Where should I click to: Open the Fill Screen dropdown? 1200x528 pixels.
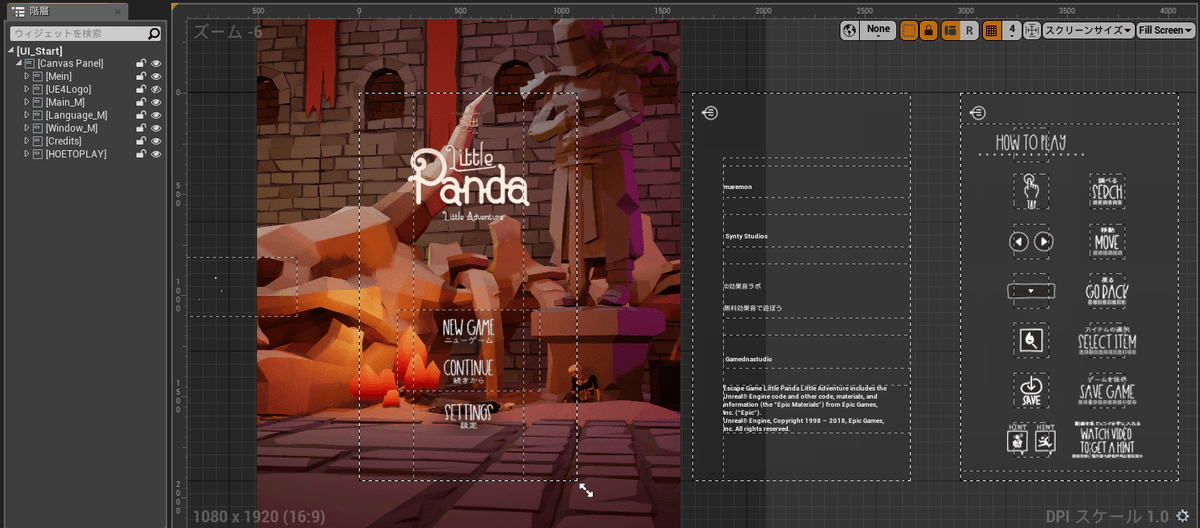pos(1166,31)
